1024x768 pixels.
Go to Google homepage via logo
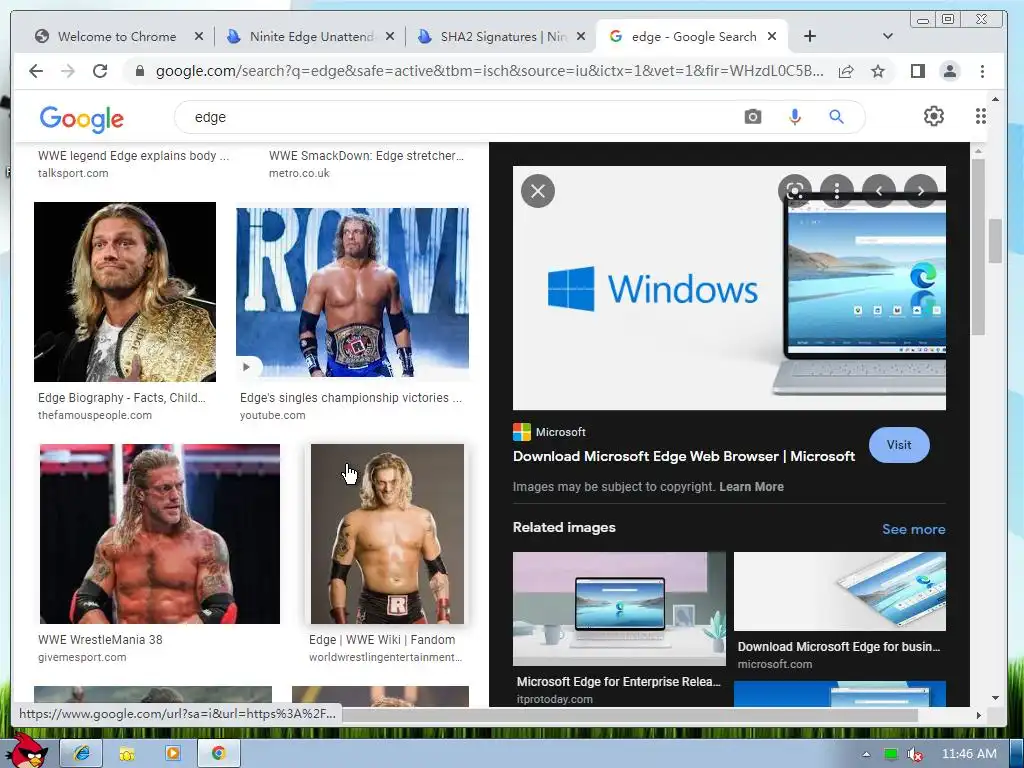[x=82, y=119]
